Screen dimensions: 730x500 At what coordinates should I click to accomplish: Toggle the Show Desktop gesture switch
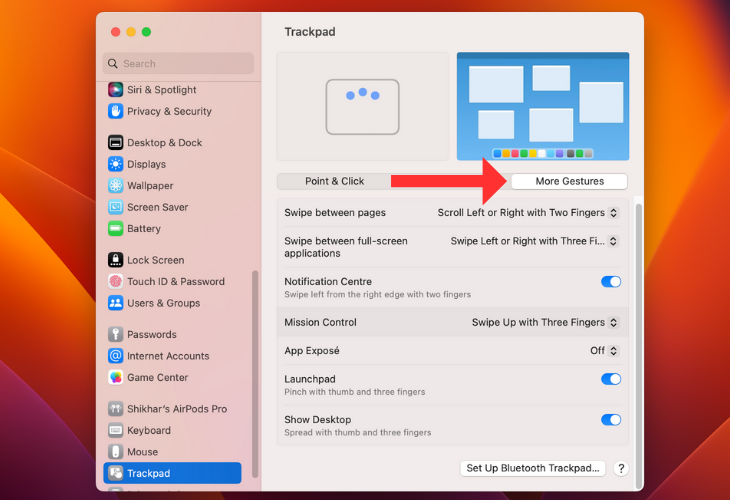pos(610,420)
